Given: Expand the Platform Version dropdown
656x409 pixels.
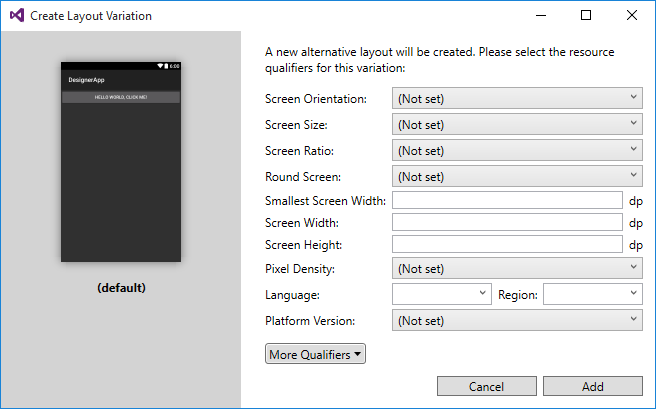Looking at the screenshot, I should pos(517,320).
